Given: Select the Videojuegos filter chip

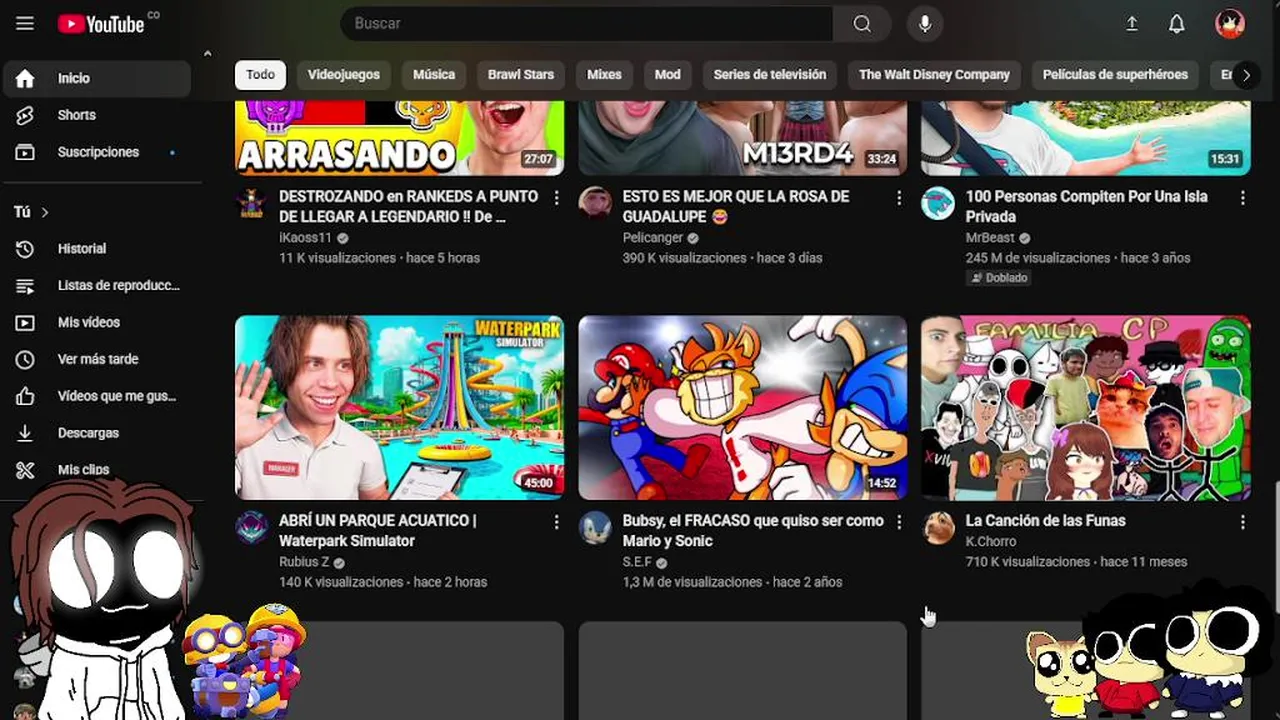Looking at the screenshot, I should click(344, 75).
